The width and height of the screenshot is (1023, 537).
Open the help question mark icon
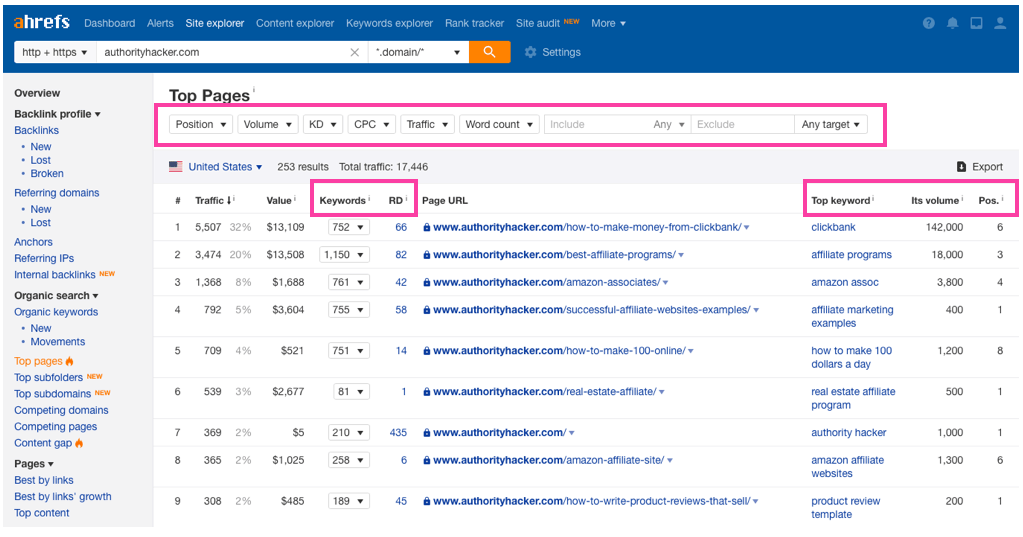pos(928,23)
